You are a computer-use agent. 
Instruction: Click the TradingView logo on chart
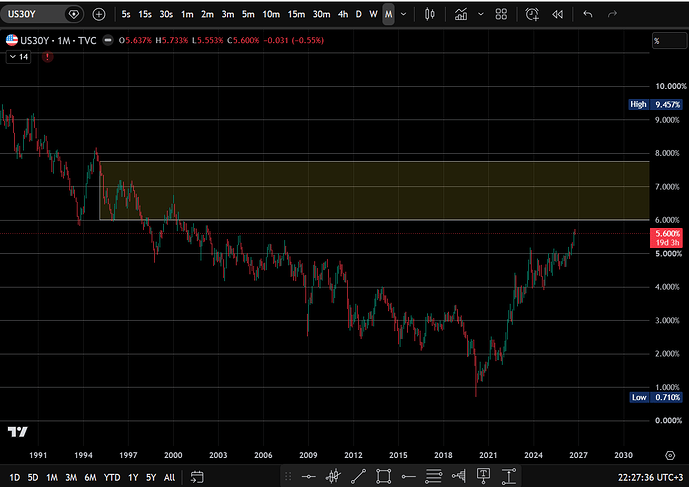18,432
